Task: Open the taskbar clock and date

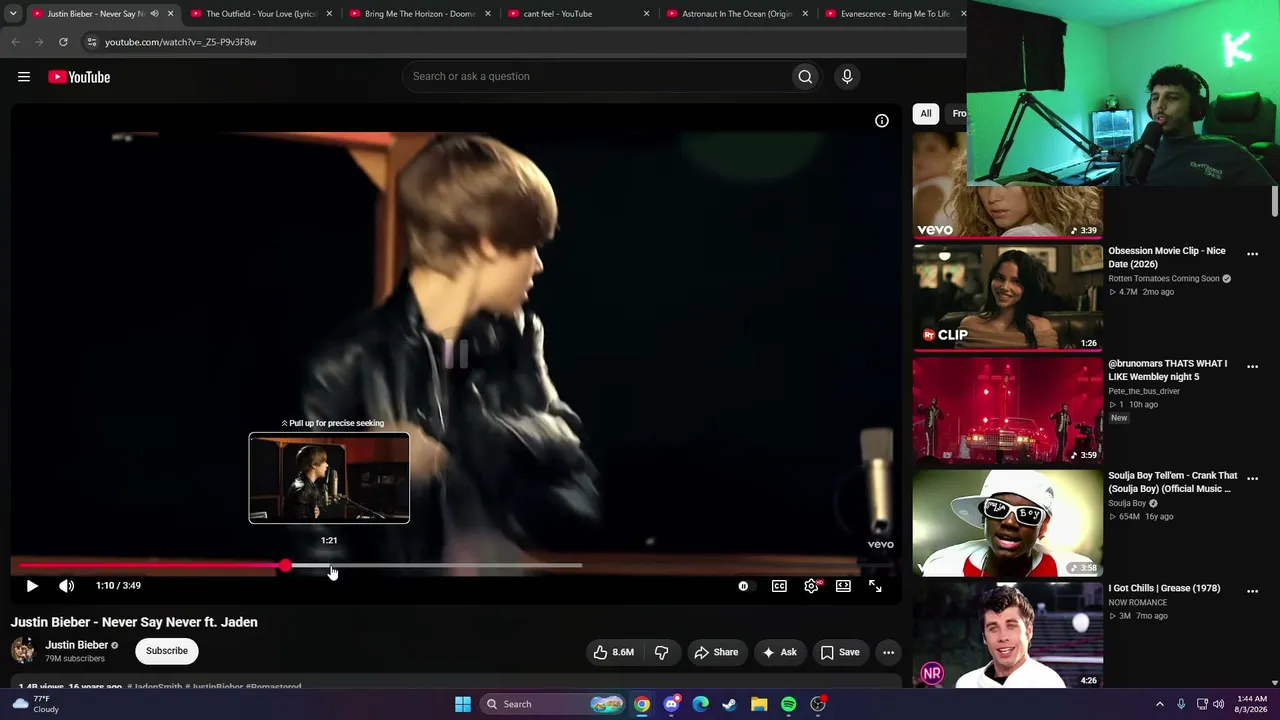Action: tap(1252, 704)
